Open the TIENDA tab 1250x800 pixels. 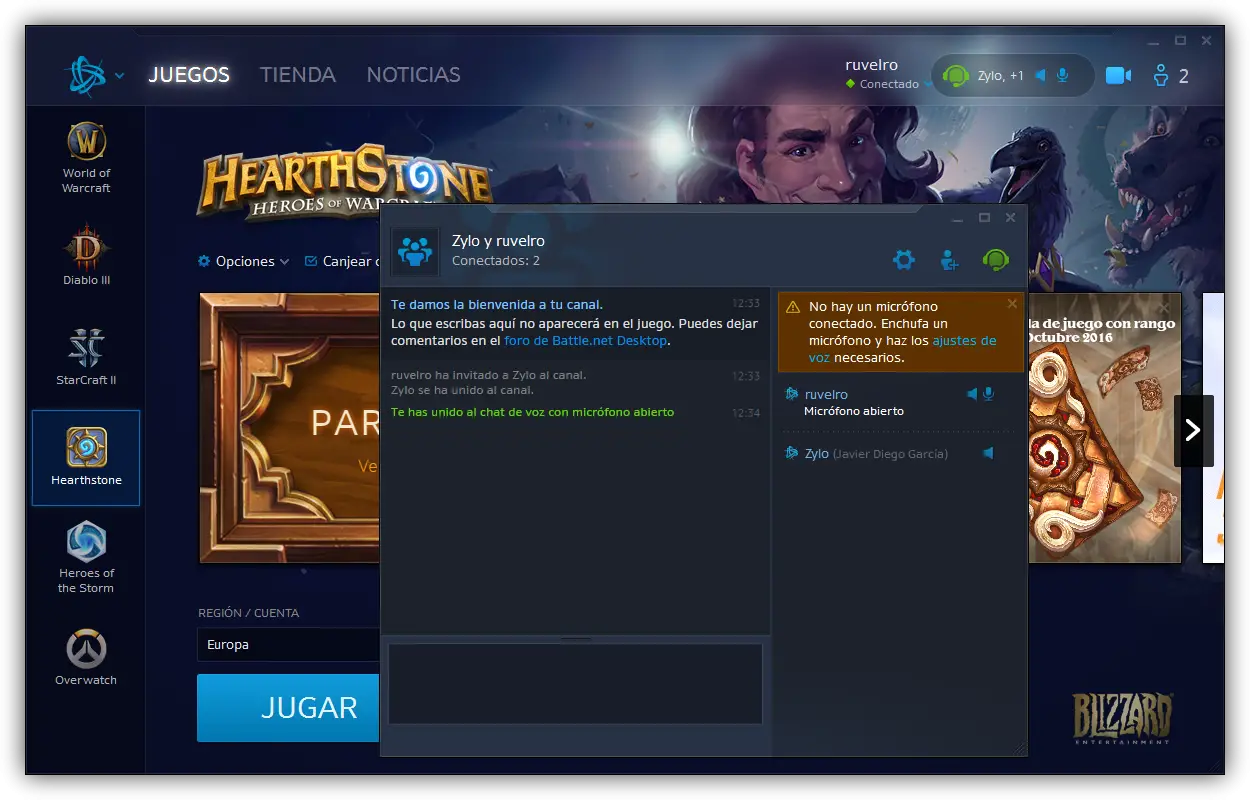pyautogui.click(x=298, y=75)
